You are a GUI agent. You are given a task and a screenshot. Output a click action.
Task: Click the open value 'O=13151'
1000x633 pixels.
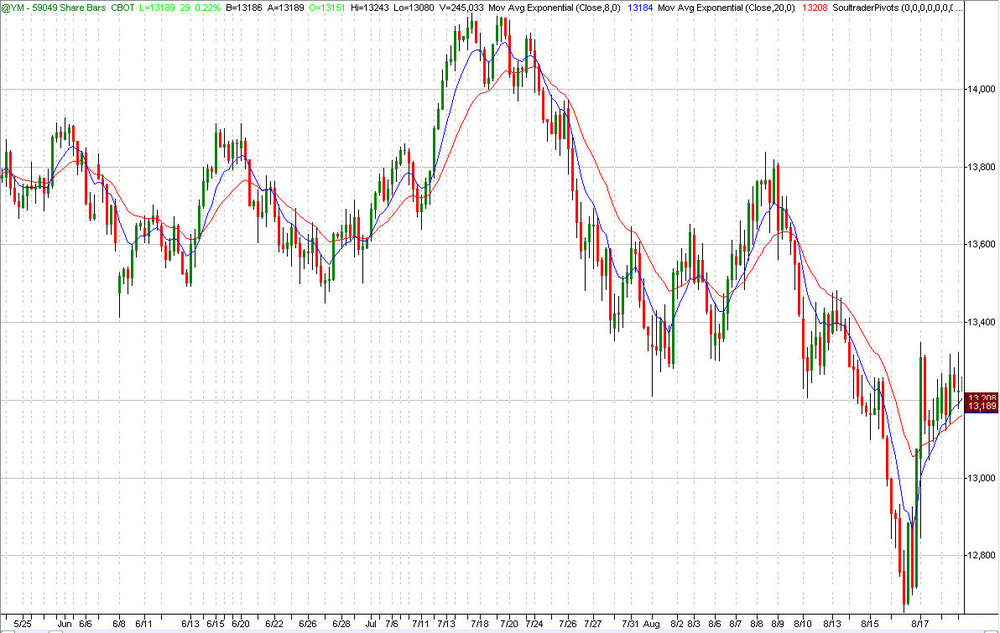[x=327, y=8]
